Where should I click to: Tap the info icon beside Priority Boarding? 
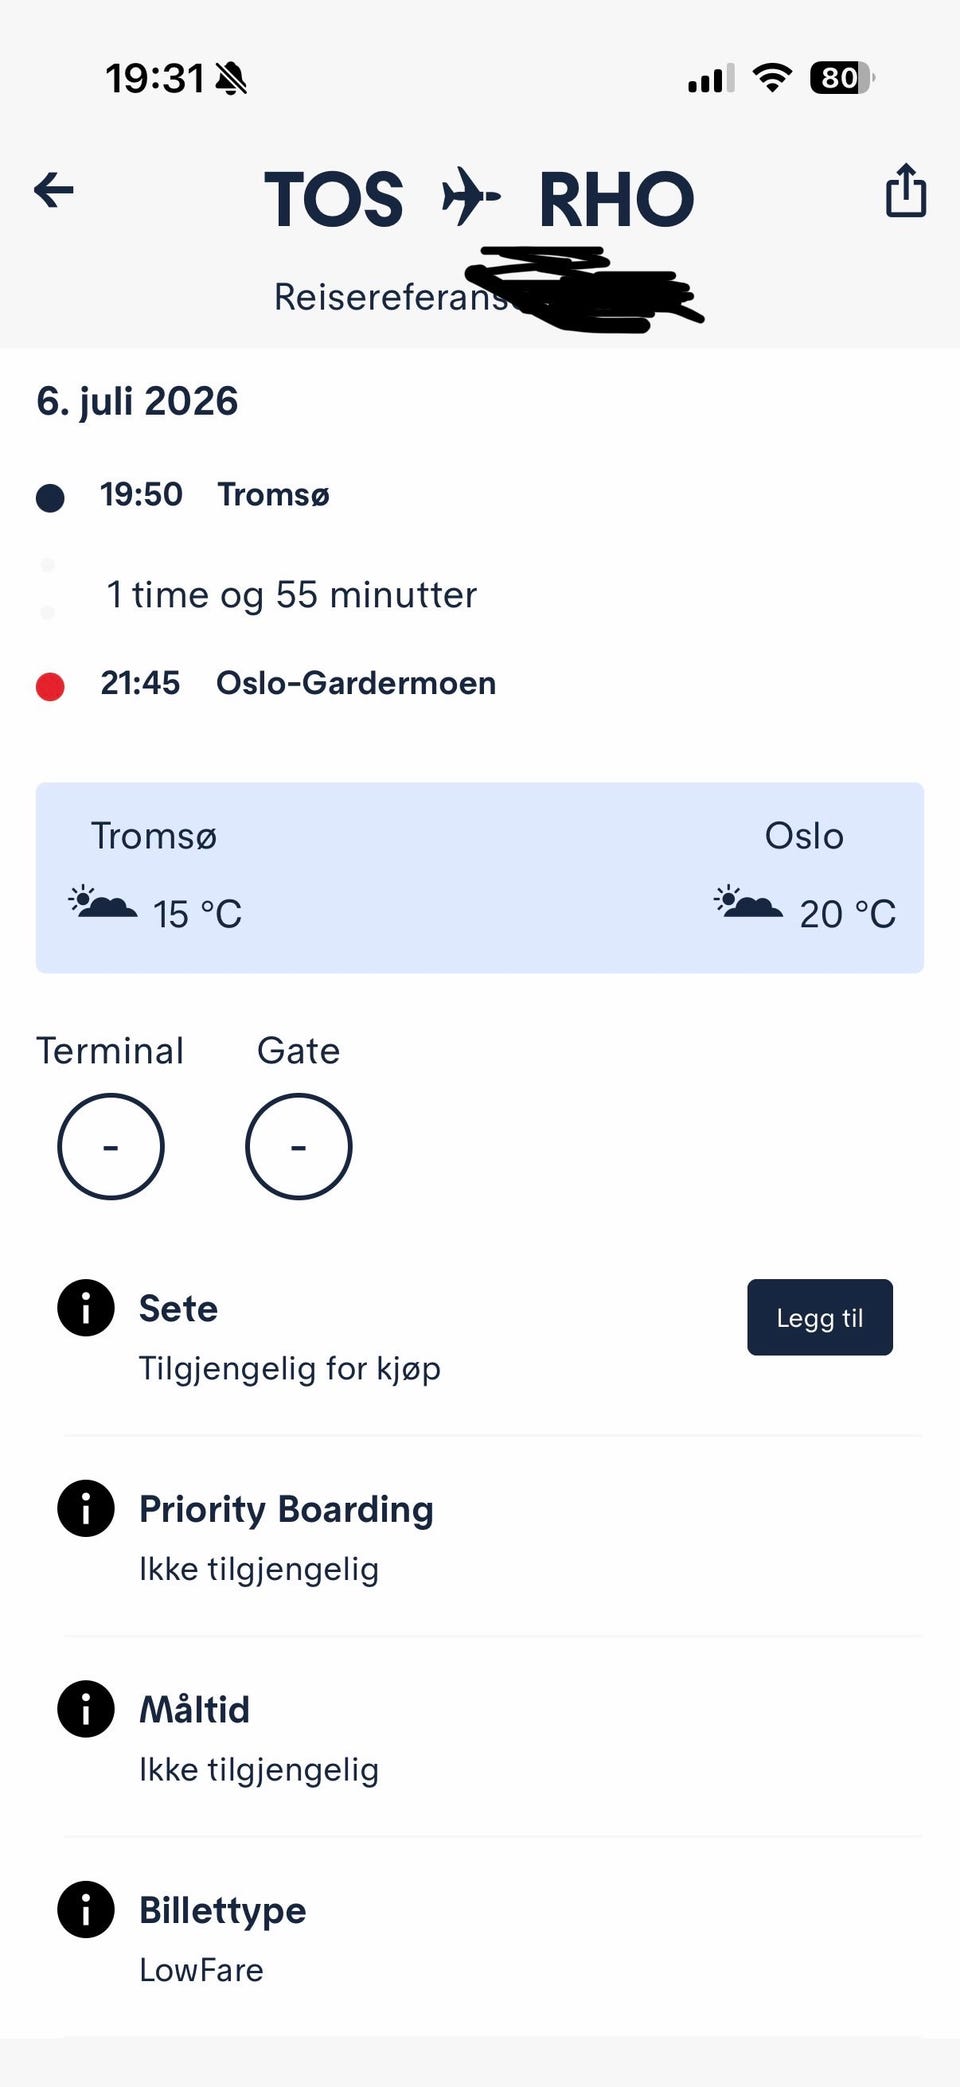point(86,1508)
